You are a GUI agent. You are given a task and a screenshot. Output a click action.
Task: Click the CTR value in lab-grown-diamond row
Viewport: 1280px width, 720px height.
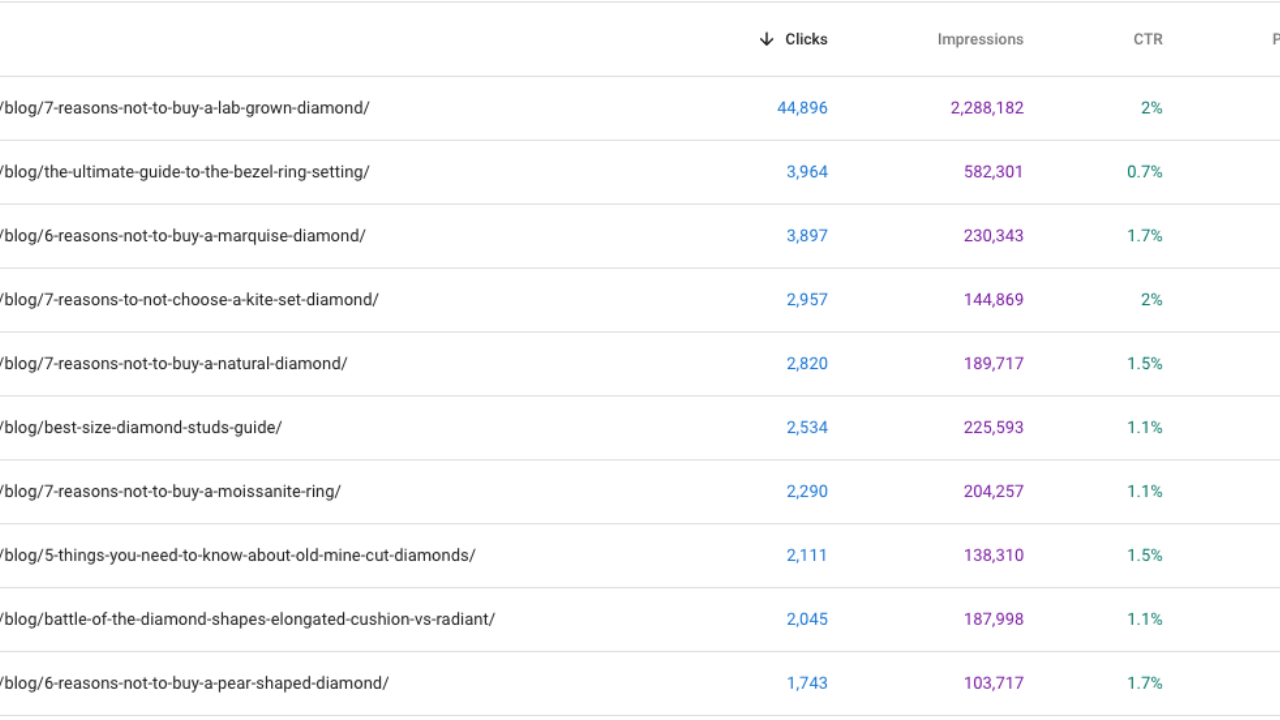click(x=1152, y=108)
